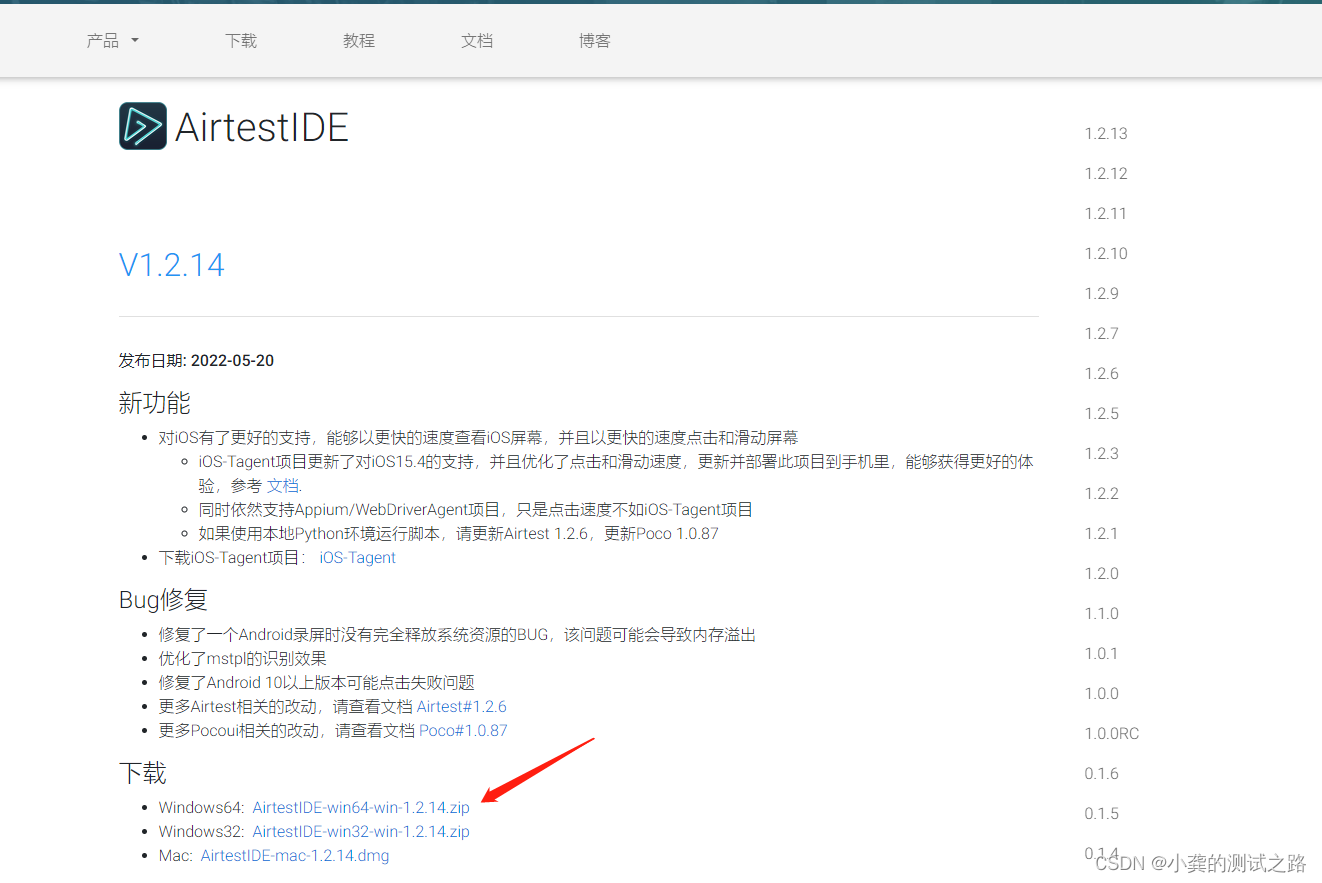This screenshot has width=1322, height=883.
Task: Expand the 产品 dropdown arrow
Action: (x=135, y=41)
